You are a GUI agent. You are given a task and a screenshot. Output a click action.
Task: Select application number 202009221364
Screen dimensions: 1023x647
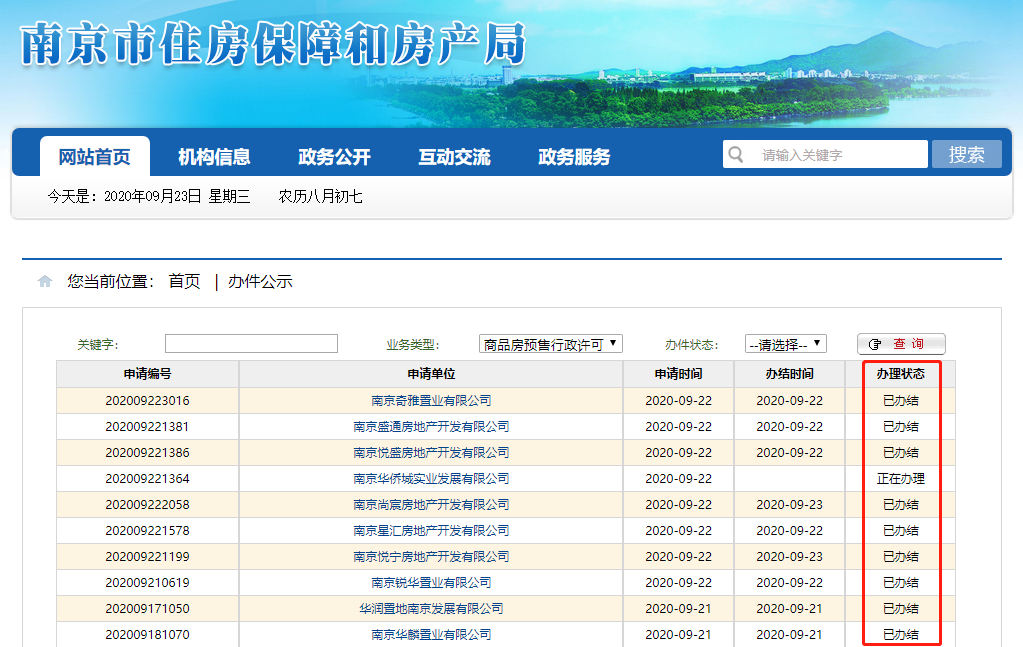tap(147, 479)
